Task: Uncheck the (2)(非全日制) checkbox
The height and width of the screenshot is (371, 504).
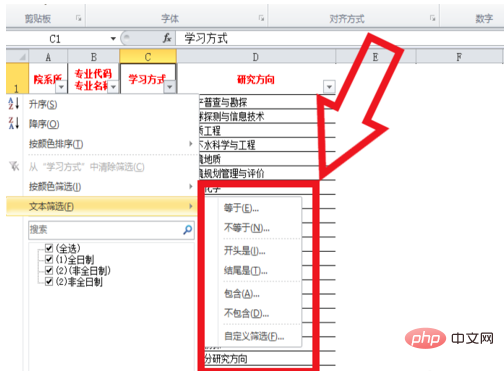Action: 49,270
